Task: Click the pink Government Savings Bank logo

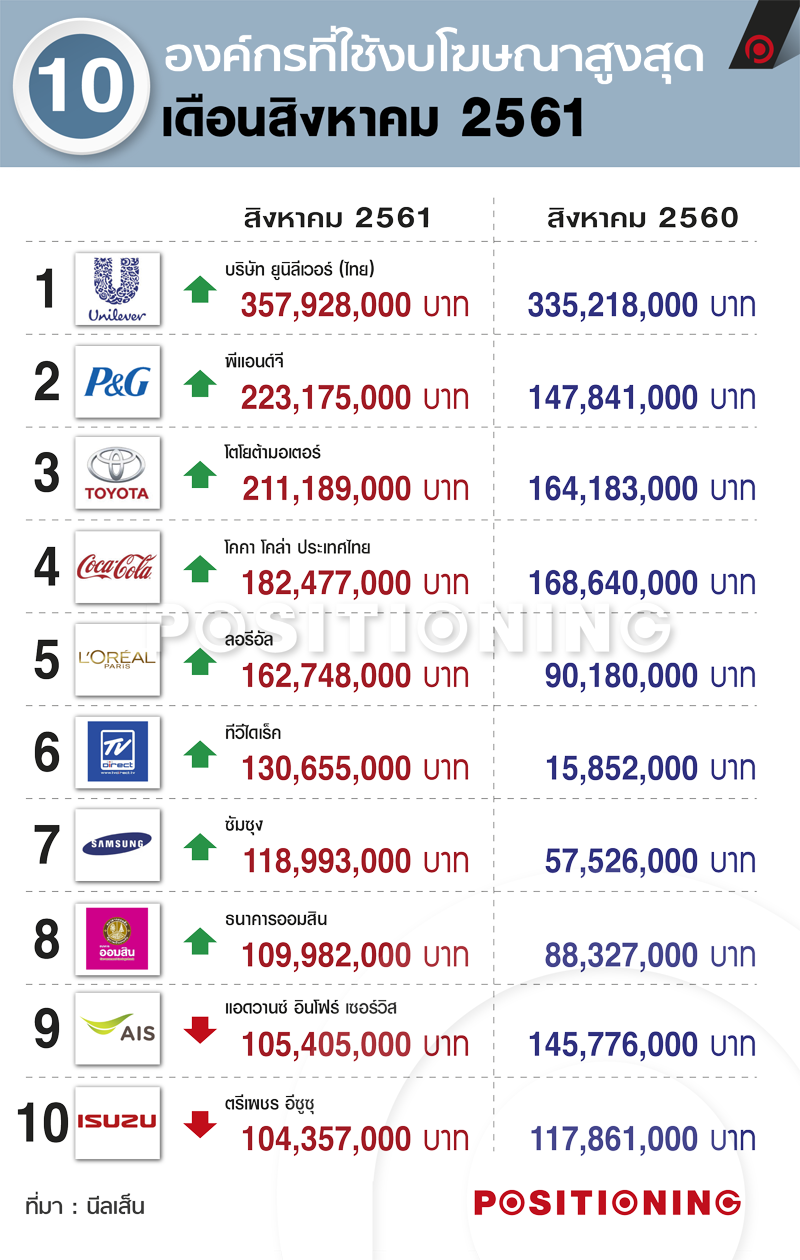Action: (118, 938)
